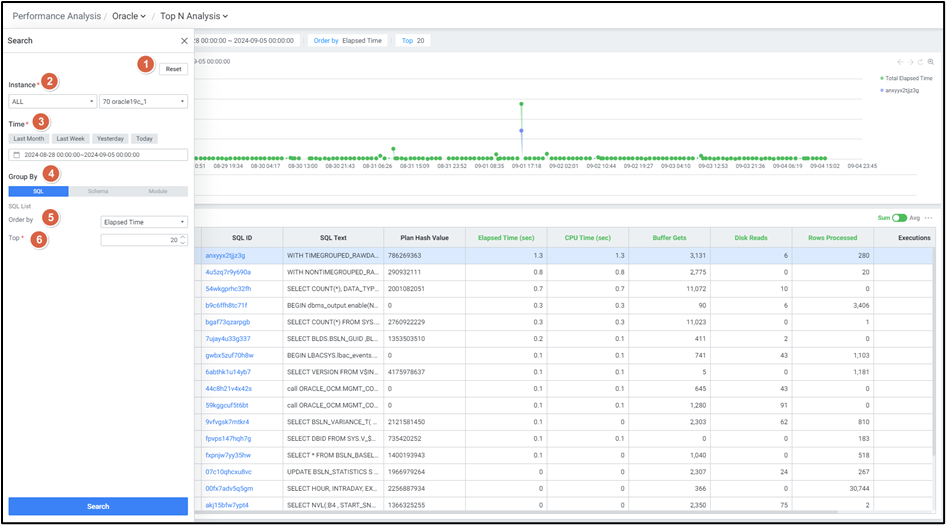Open the ALL instance group dropdown
Viewport: 946px width, 525px height.
point(52,101)
